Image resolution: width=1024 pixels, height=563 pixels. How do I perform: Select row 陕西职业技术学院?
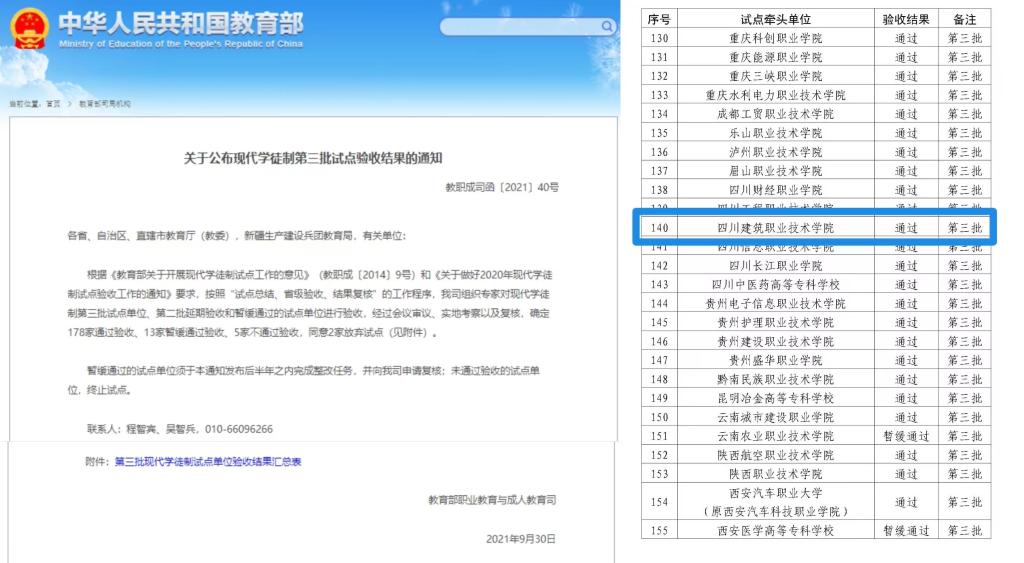[x=816, y=474]
